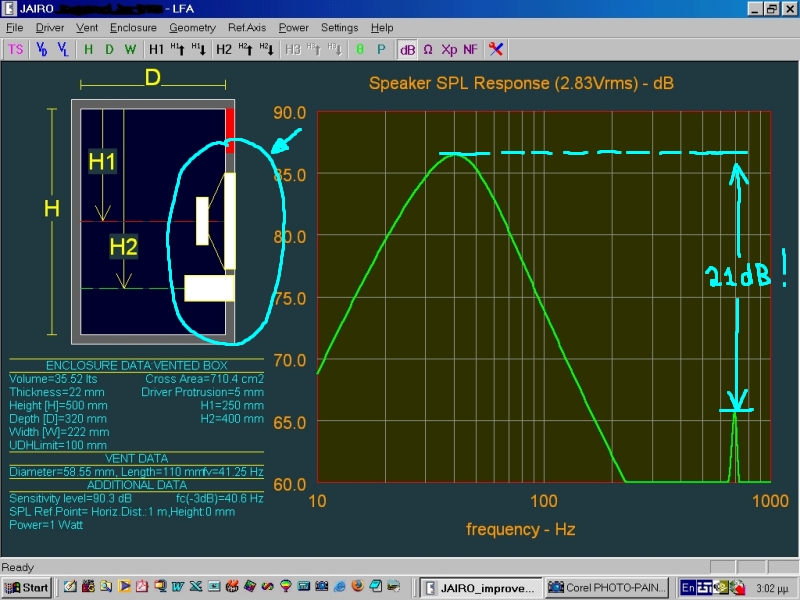Click the H1=250 mm value
The width and height of the screenshot is (800, 600).
232,405
